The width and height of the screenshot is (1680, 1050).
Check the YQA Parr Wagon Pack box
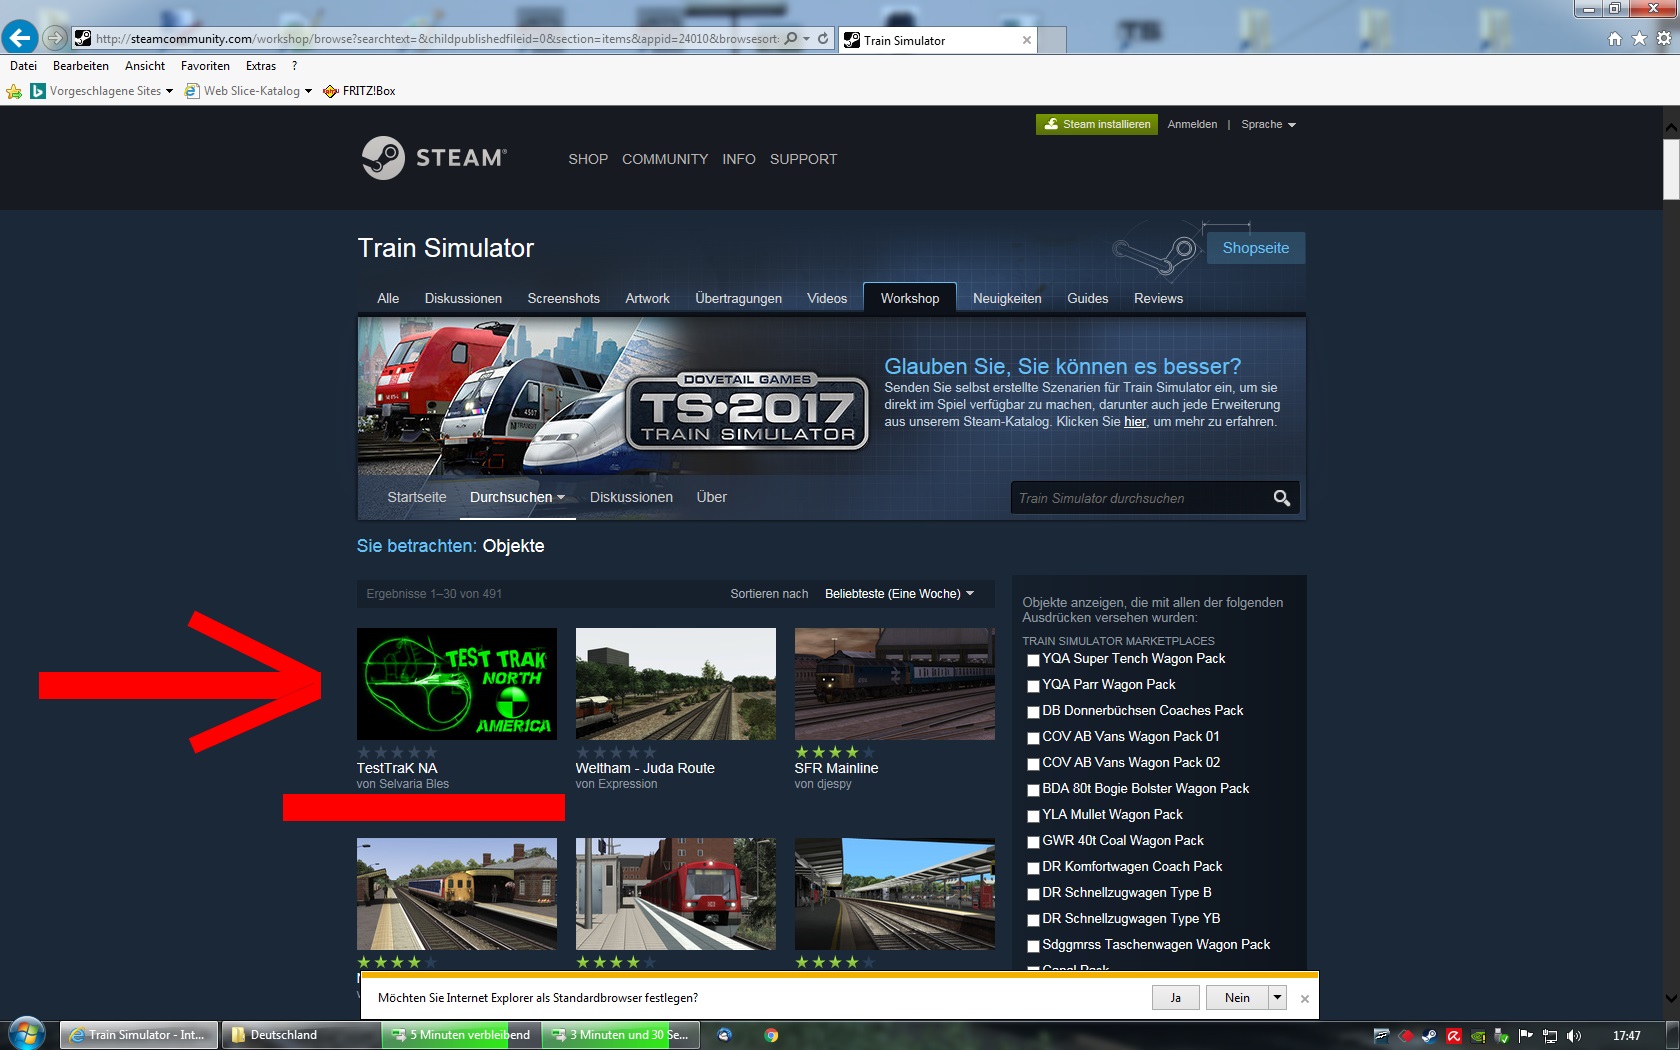pyautogui.click(x=1033, y=686)
